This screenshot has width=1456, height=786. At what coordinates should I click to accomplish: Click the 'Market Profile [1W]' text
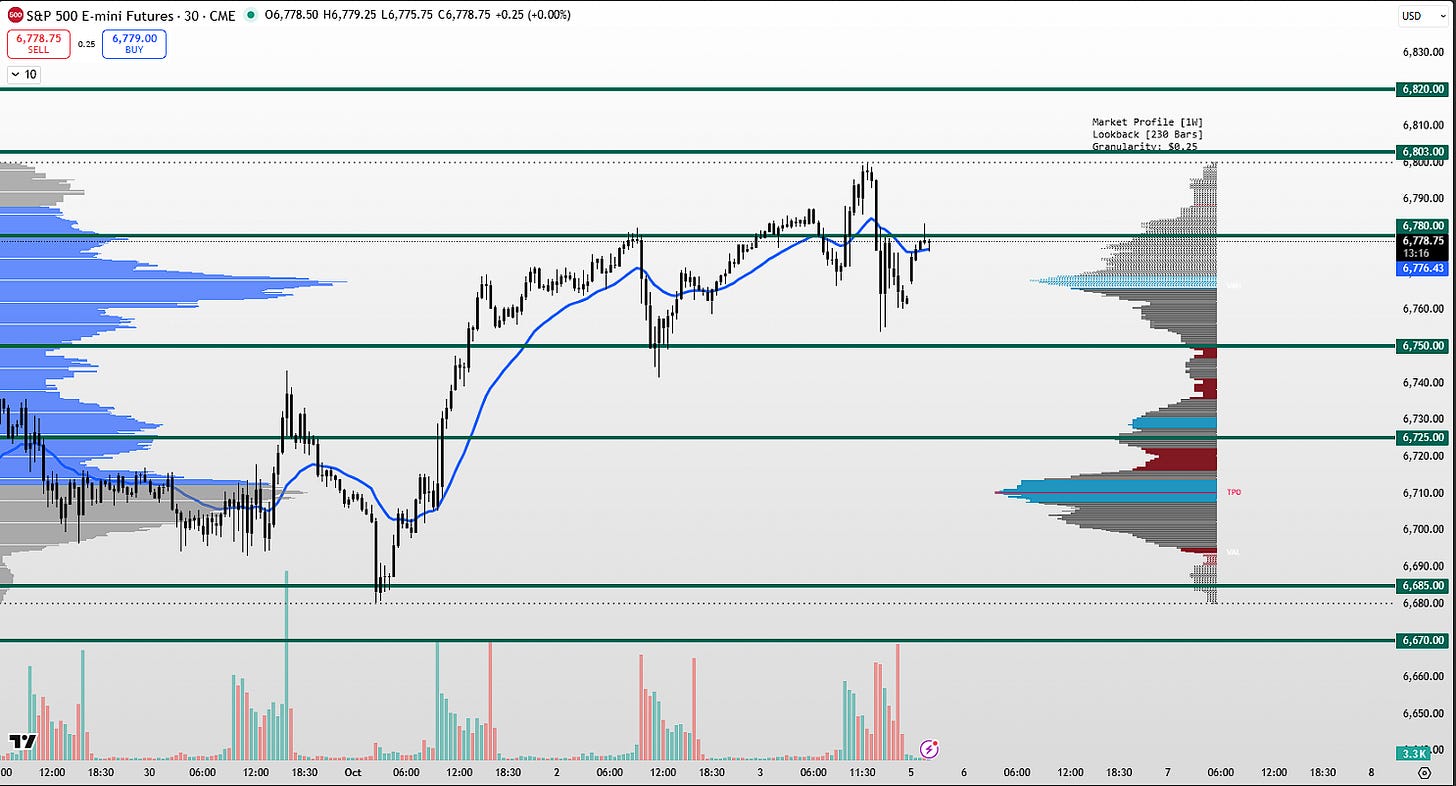click(1147, 122)
